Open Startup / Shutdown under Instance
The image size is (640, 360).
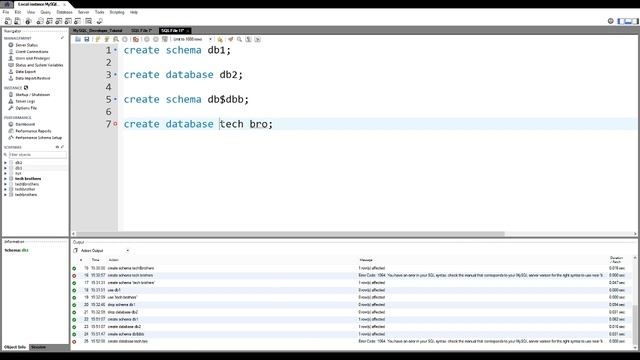pyautogui.click(x=33, y=95)
